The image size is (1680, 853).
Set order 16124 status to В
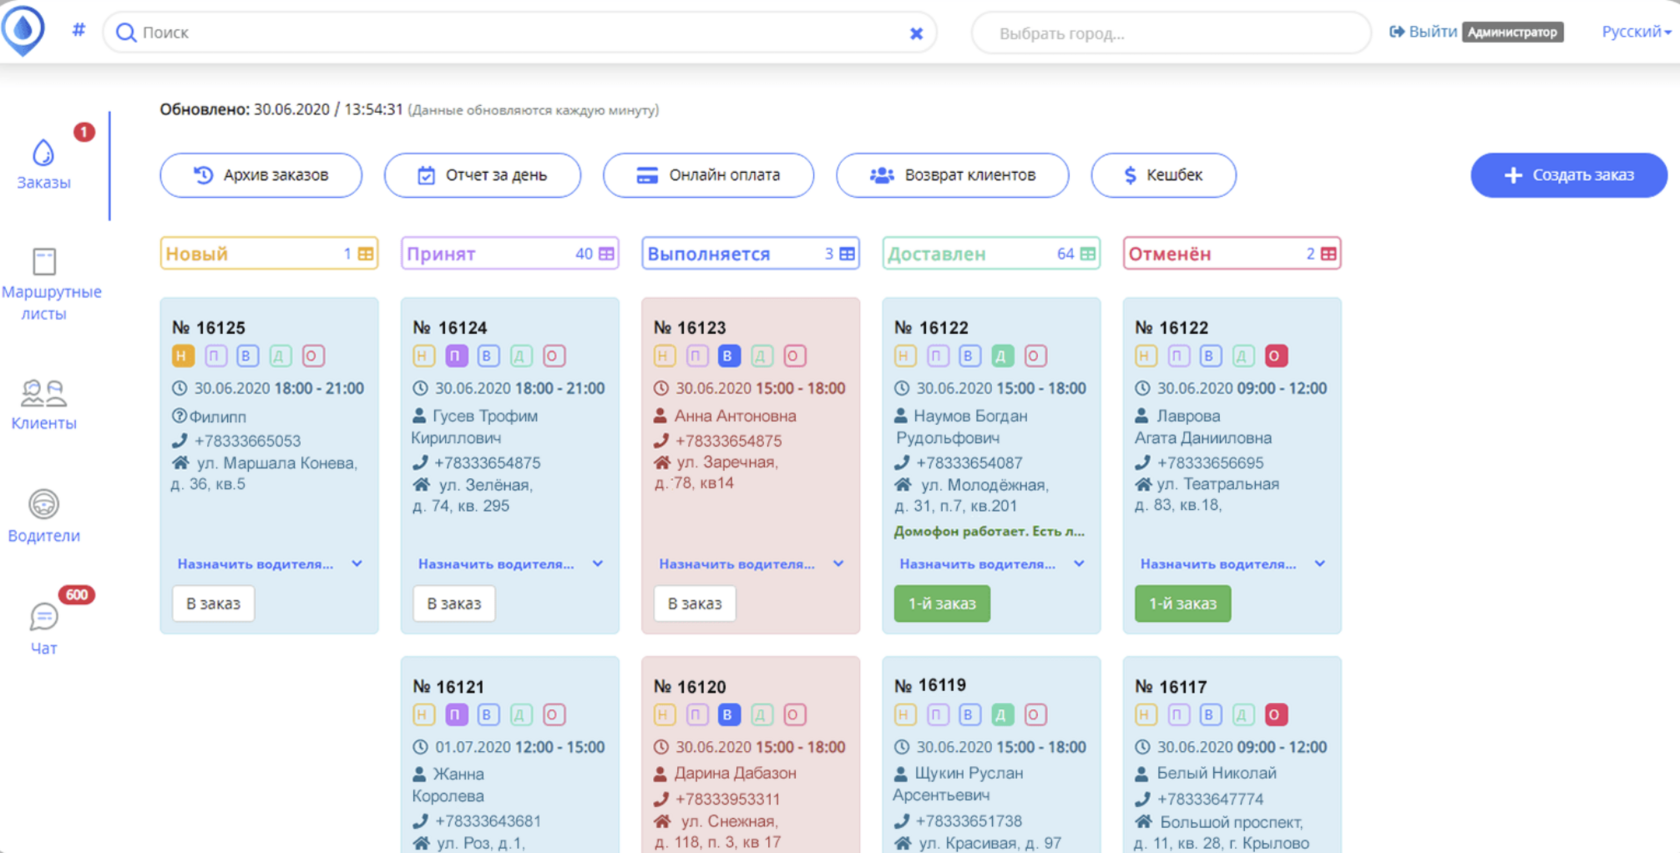pyautogui.click(x=488, y=356)
